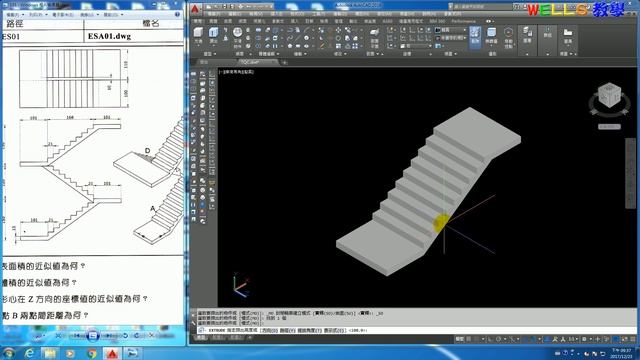Open Internet Explorer from the taskbar

[x=29, y=353]
